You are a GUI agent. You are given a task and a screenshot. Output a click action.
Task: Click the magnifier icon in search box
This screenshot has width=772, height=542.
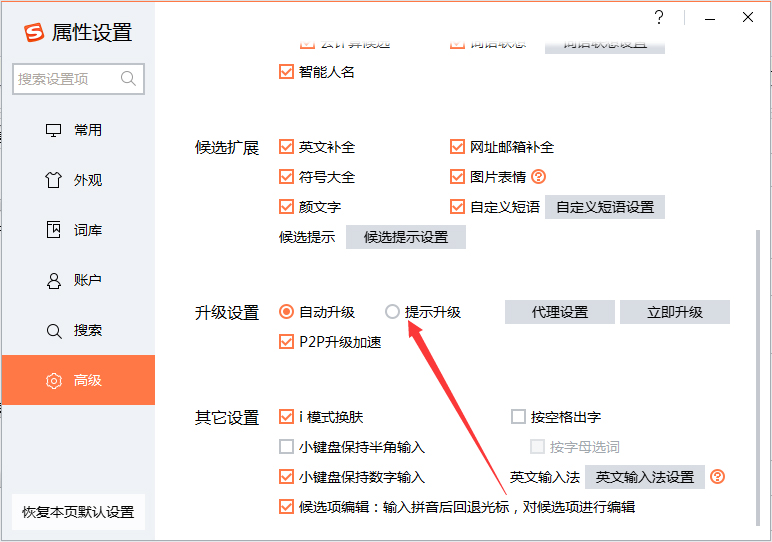click(x=128, y=78)
